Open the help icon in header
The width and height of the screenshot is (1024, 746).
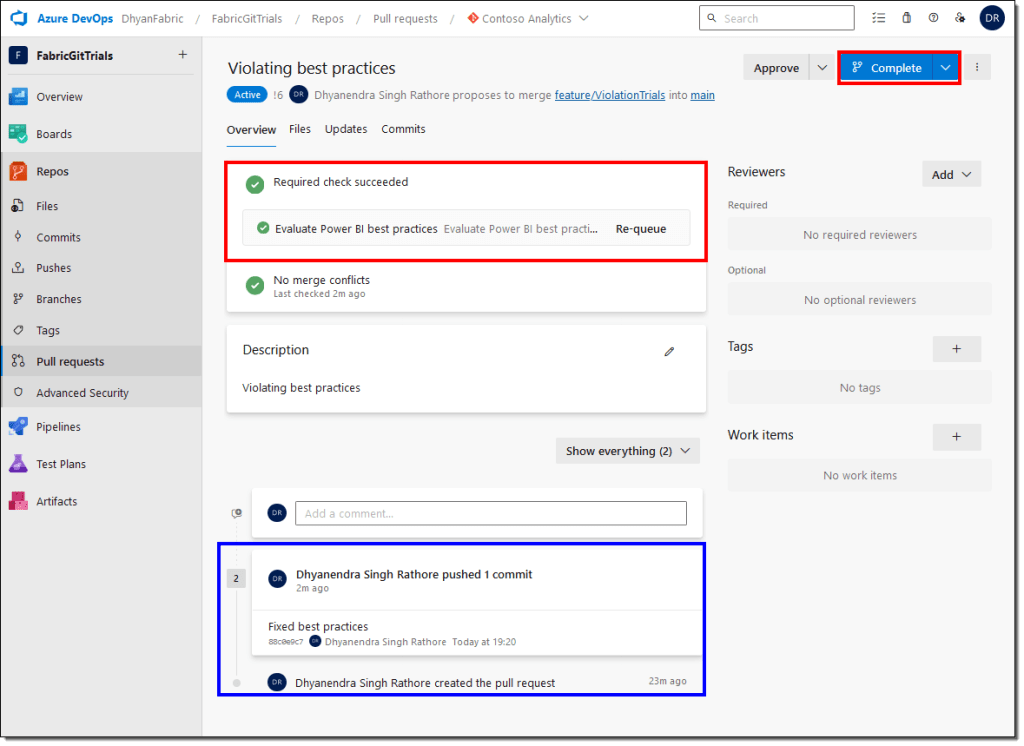[933, 18]
